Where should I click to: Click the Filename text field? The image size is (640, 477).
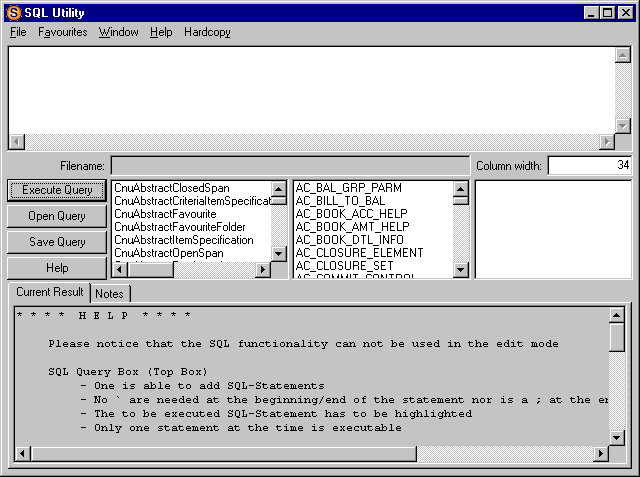[289, 165]
